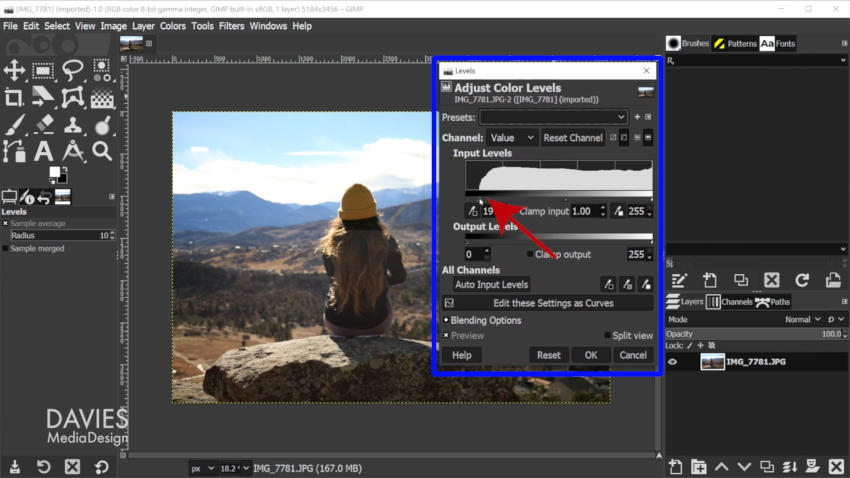Viewport: 850px width, 478px height.
Task: Pick black point for all channels eyedropper
Action: 609,284
